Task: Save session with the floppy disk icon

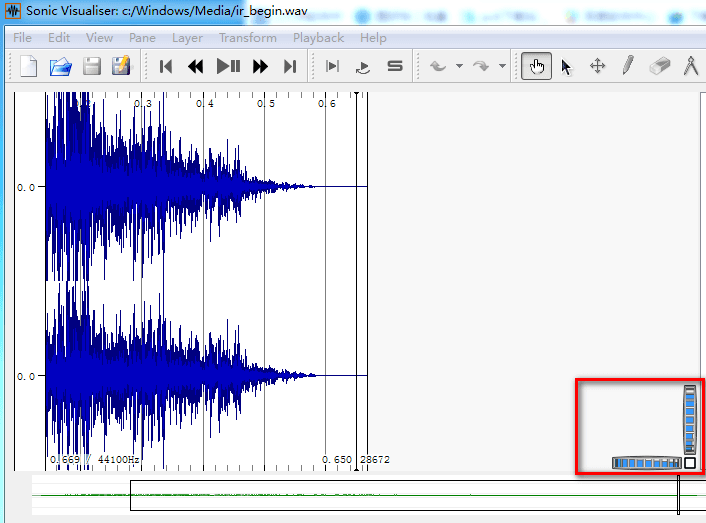Action: (x=92, y=67)
